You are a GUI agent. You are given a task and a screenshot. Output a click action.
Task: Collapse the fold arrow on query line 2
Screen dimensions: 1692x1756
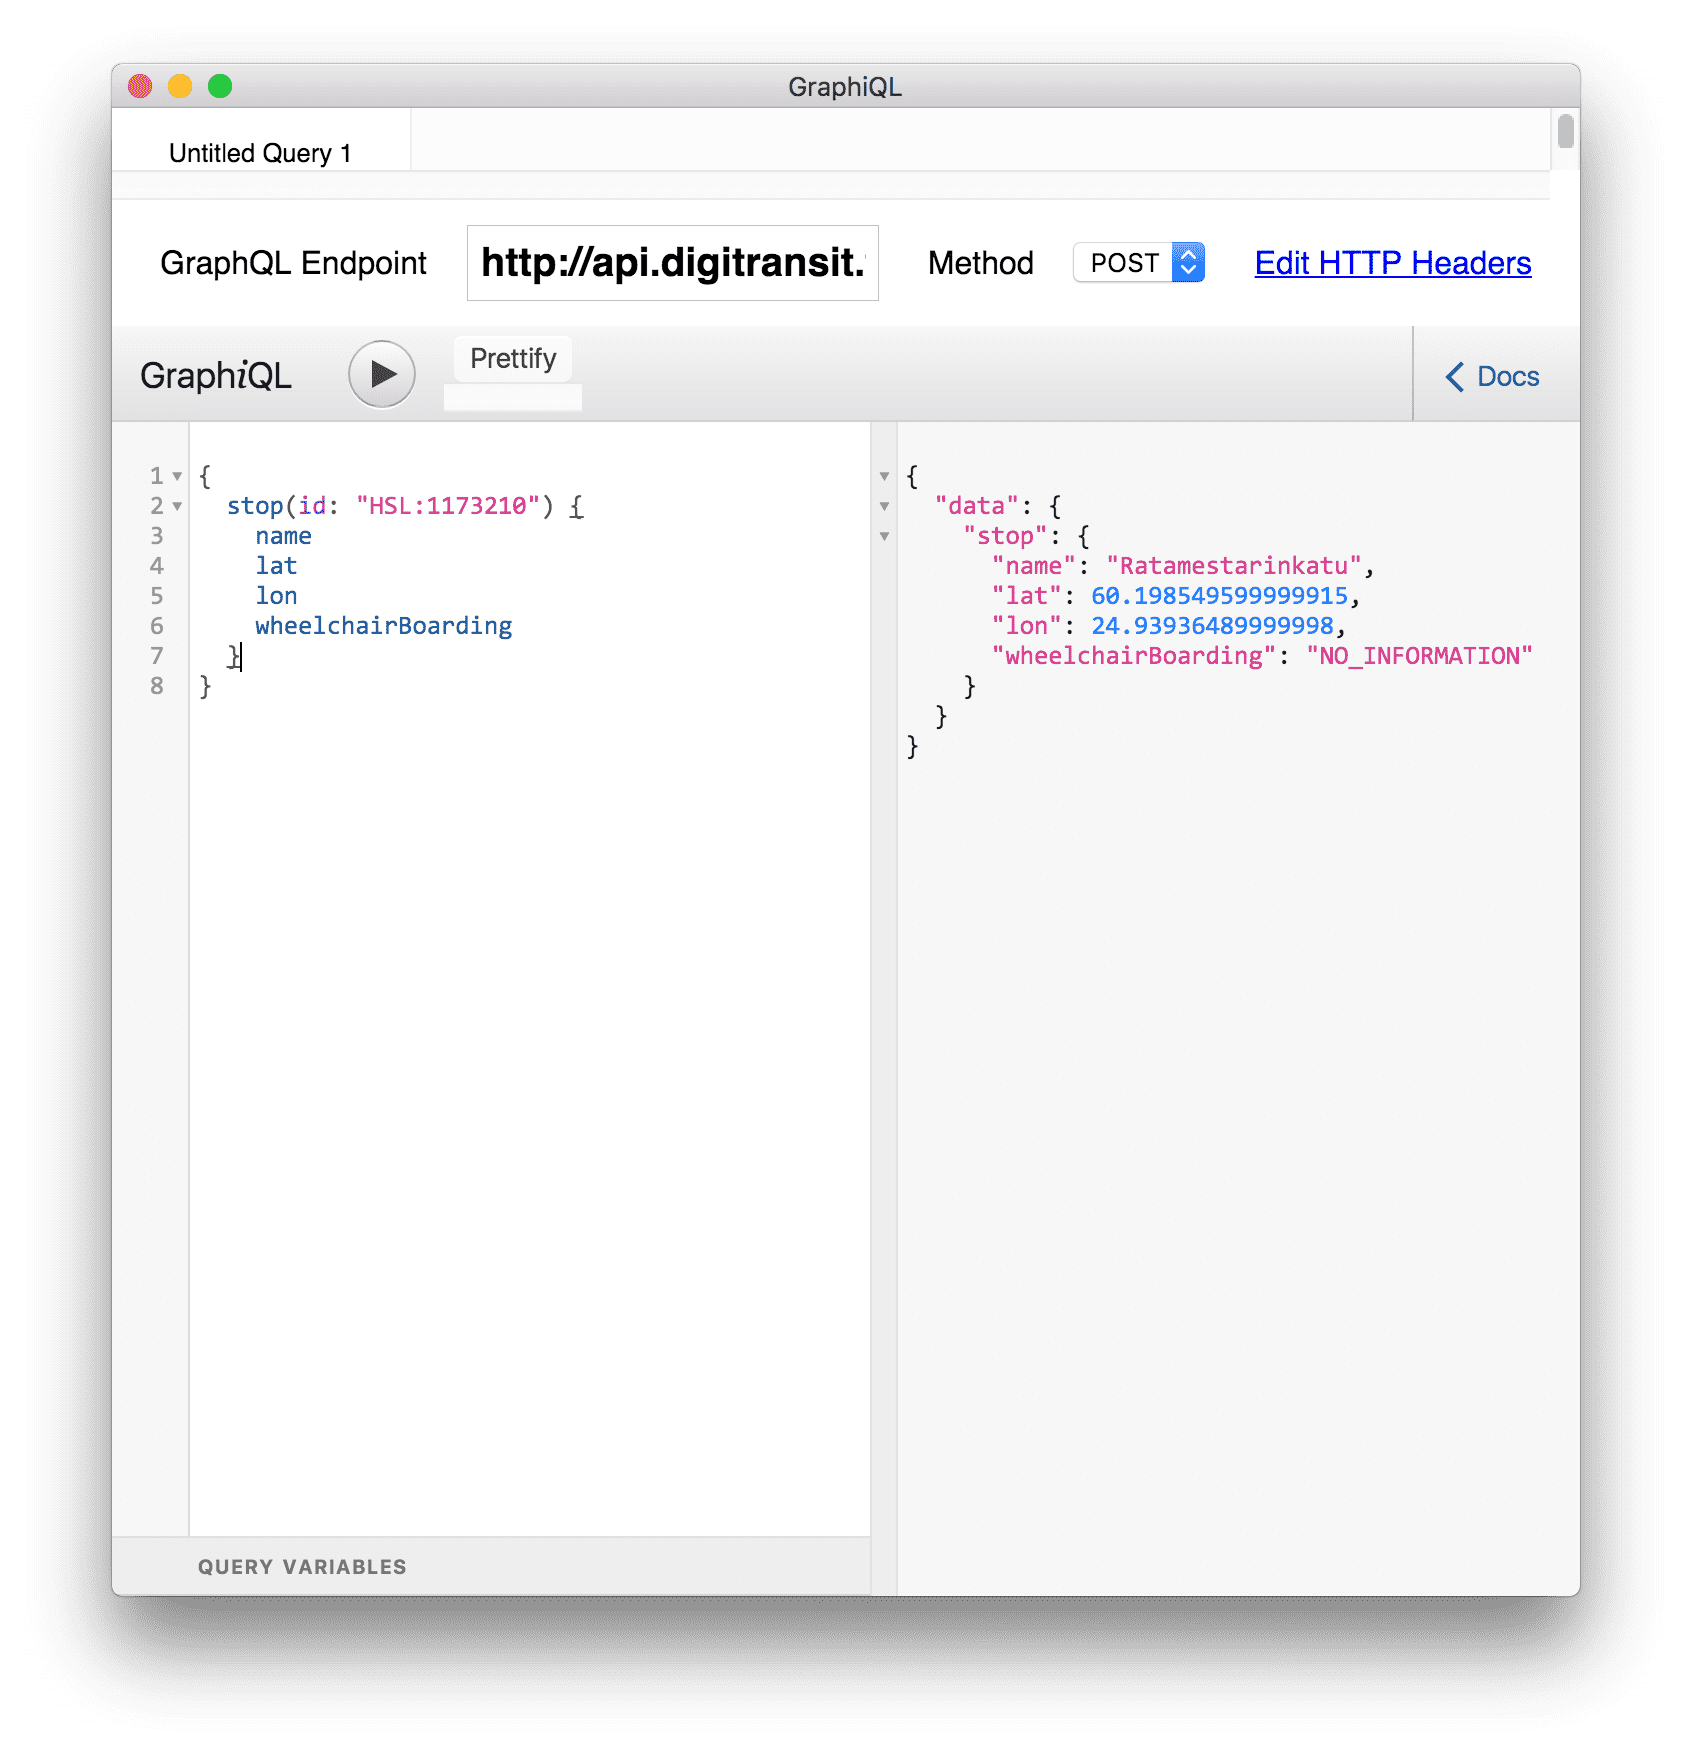point(177,506)
